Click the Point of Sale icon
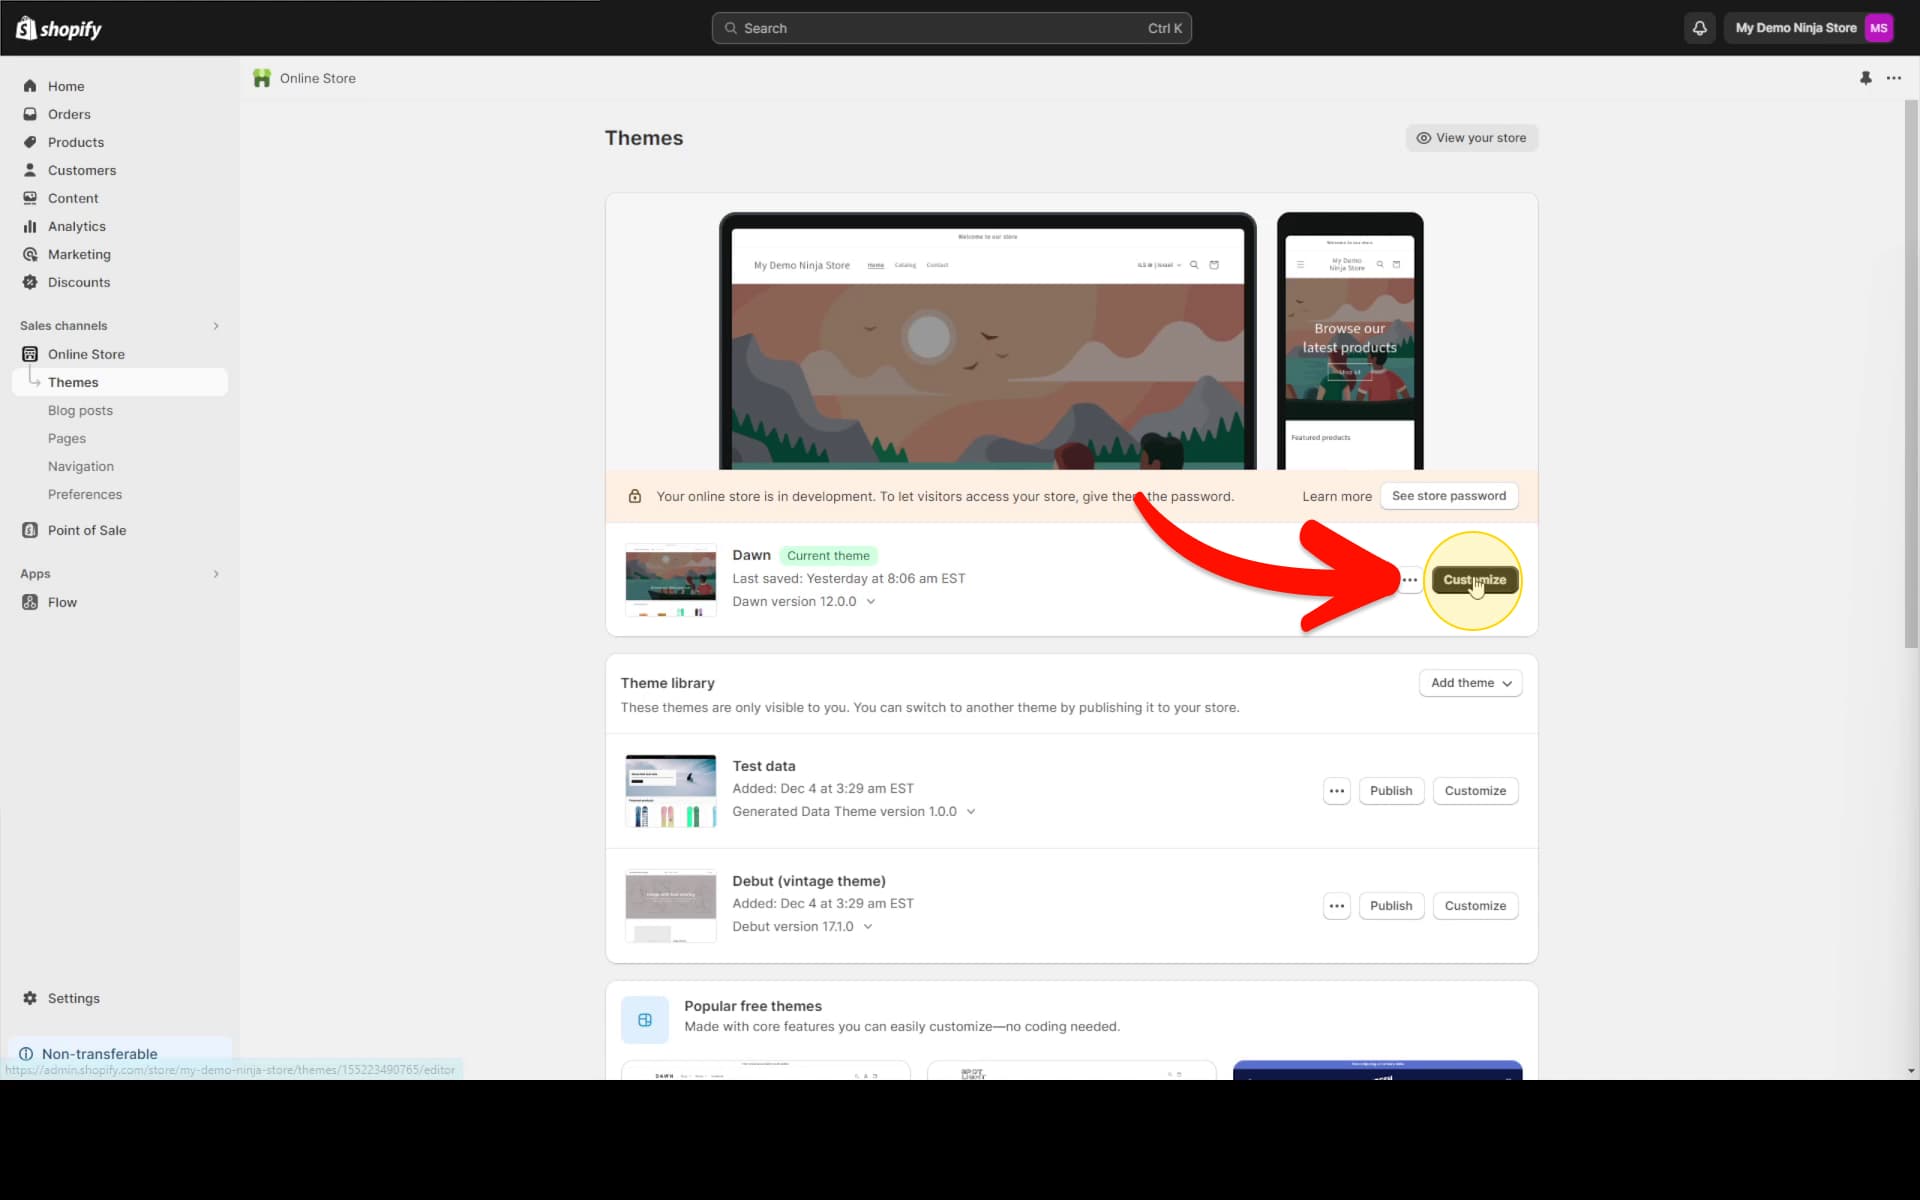 (30, 530)
